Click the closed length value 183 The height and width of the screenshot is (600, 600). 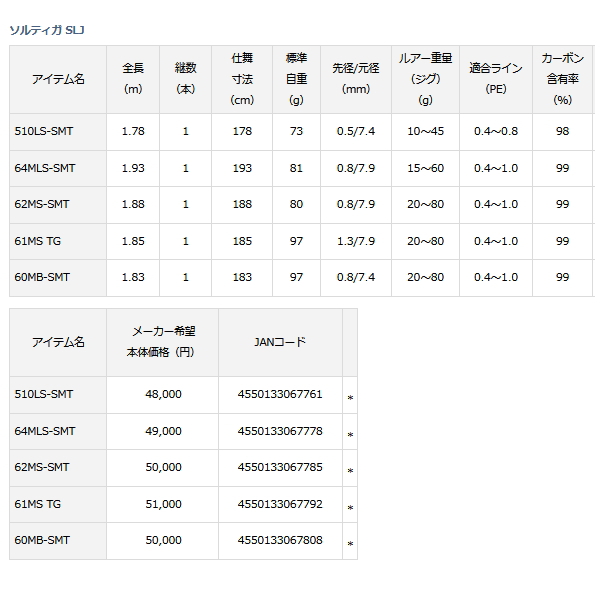(x=242, y=277)
